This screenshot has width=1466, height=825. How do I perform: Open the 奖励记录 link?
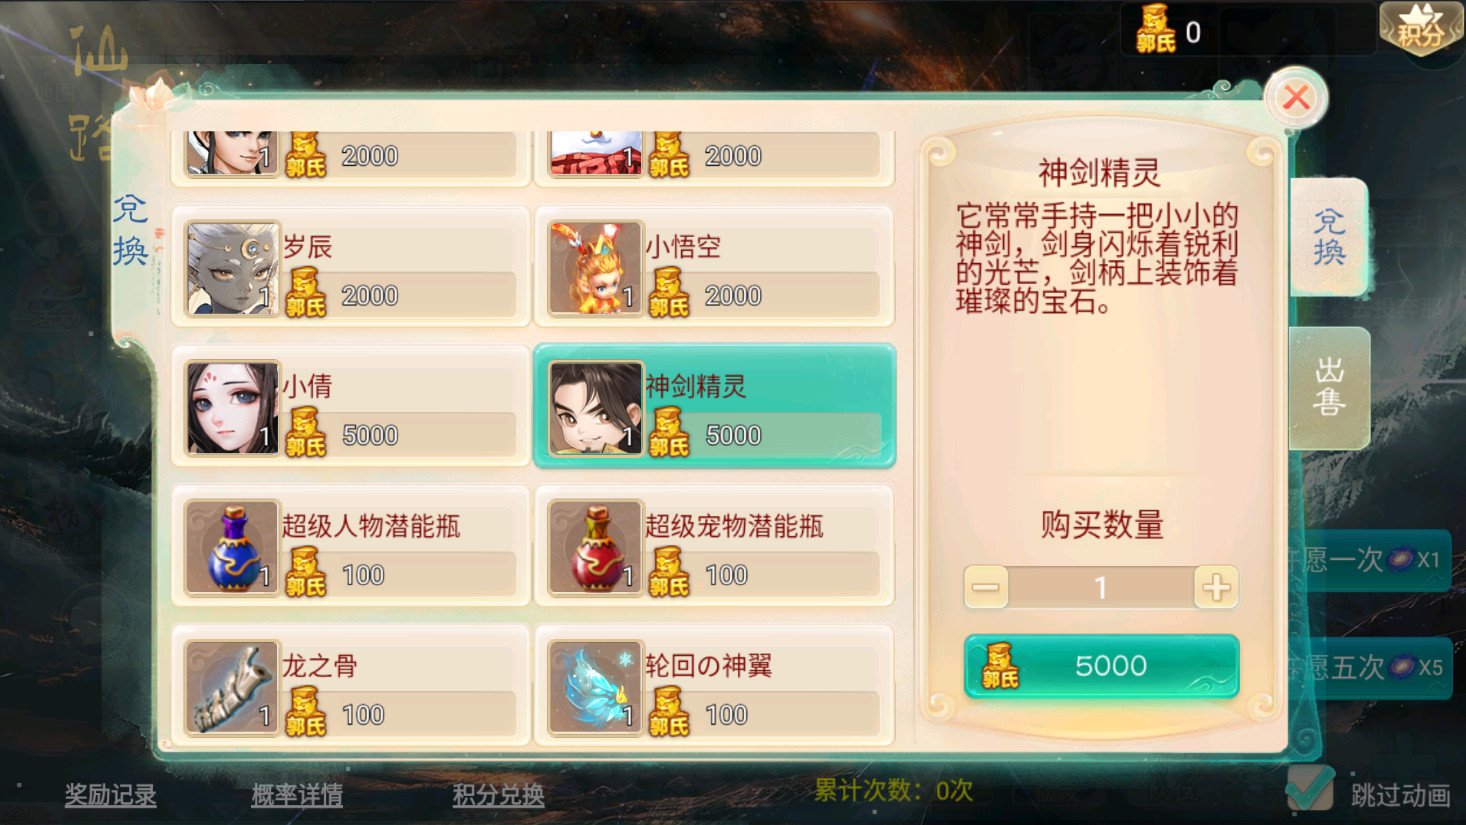(110, 795)
